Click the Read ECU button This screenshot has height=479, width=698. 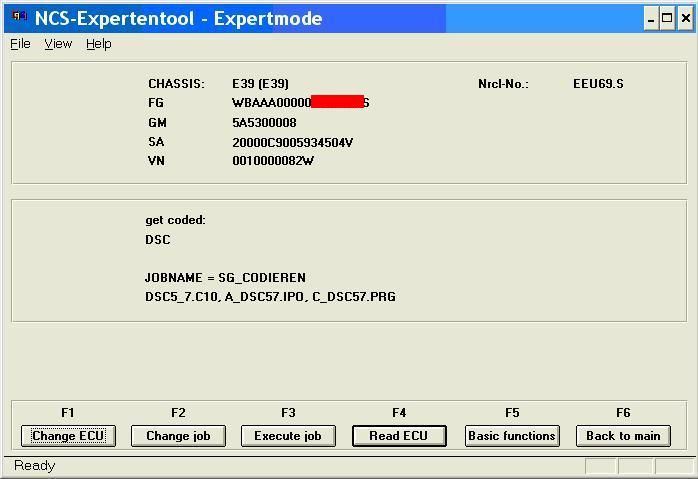tap(399, 436)
